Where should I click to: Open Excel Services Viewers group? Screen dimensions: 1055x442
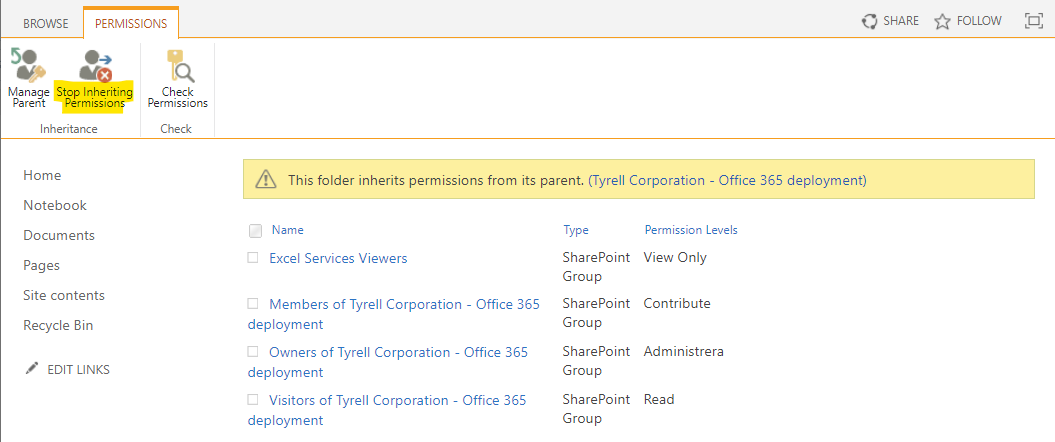[x=338, y=258]
